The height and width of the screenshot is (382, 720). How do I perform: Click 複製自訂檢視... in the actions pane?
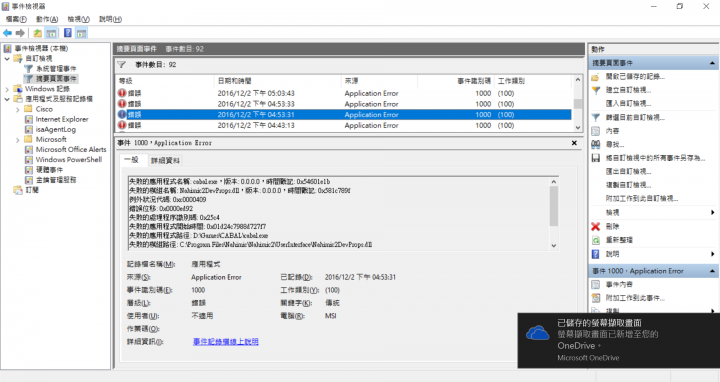628,185
